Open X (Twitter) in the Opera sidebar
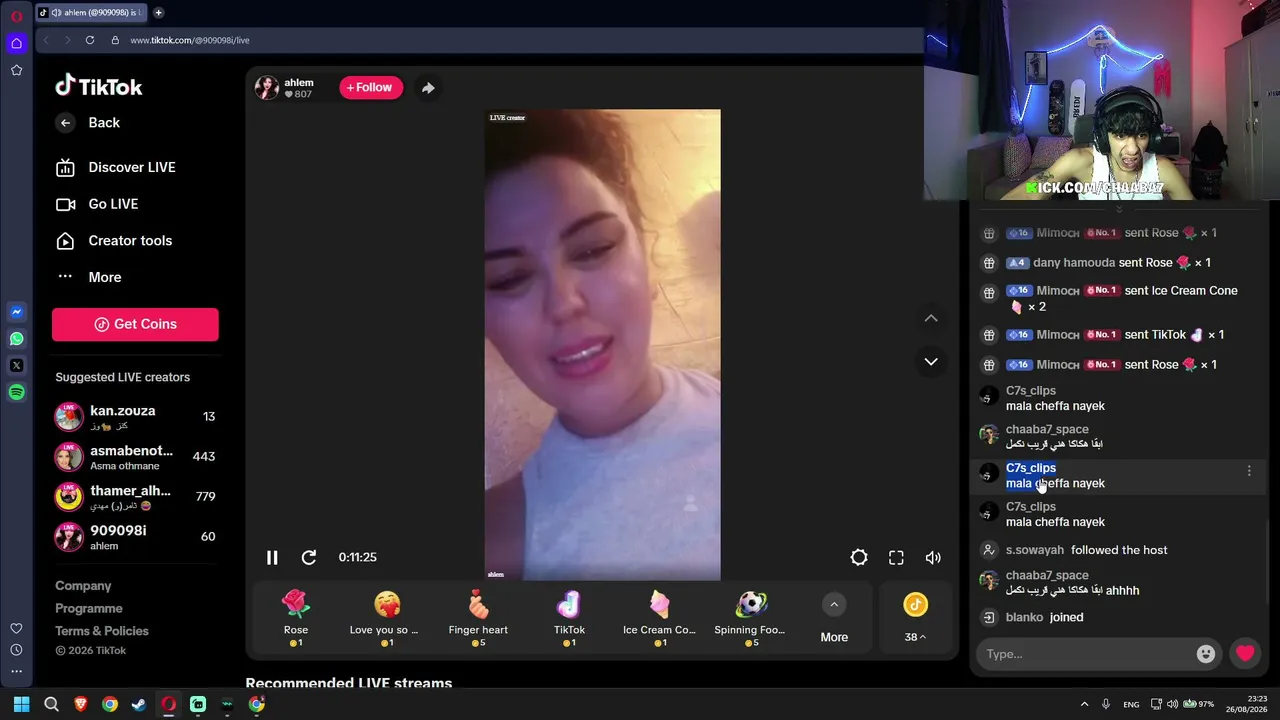The image size is (1280, 720). pos(16,366)
